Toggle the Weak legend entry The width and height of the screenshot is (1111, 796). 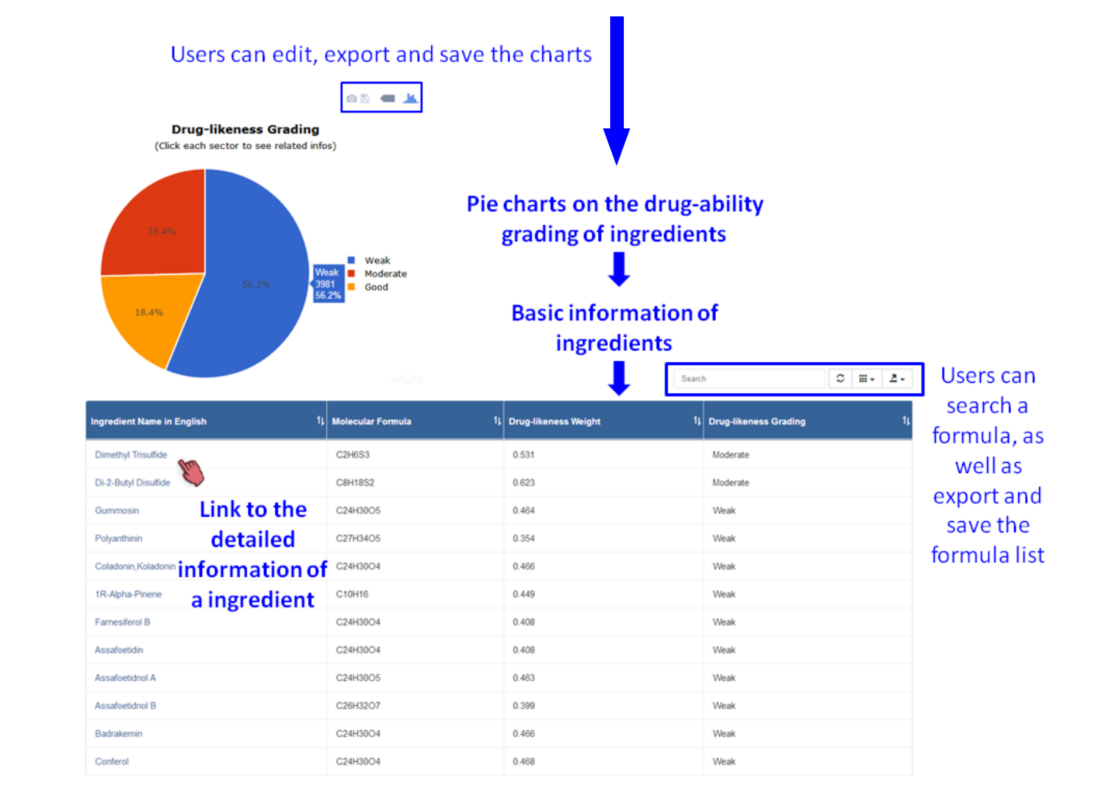pyautogui.click(x=376, y=261)
